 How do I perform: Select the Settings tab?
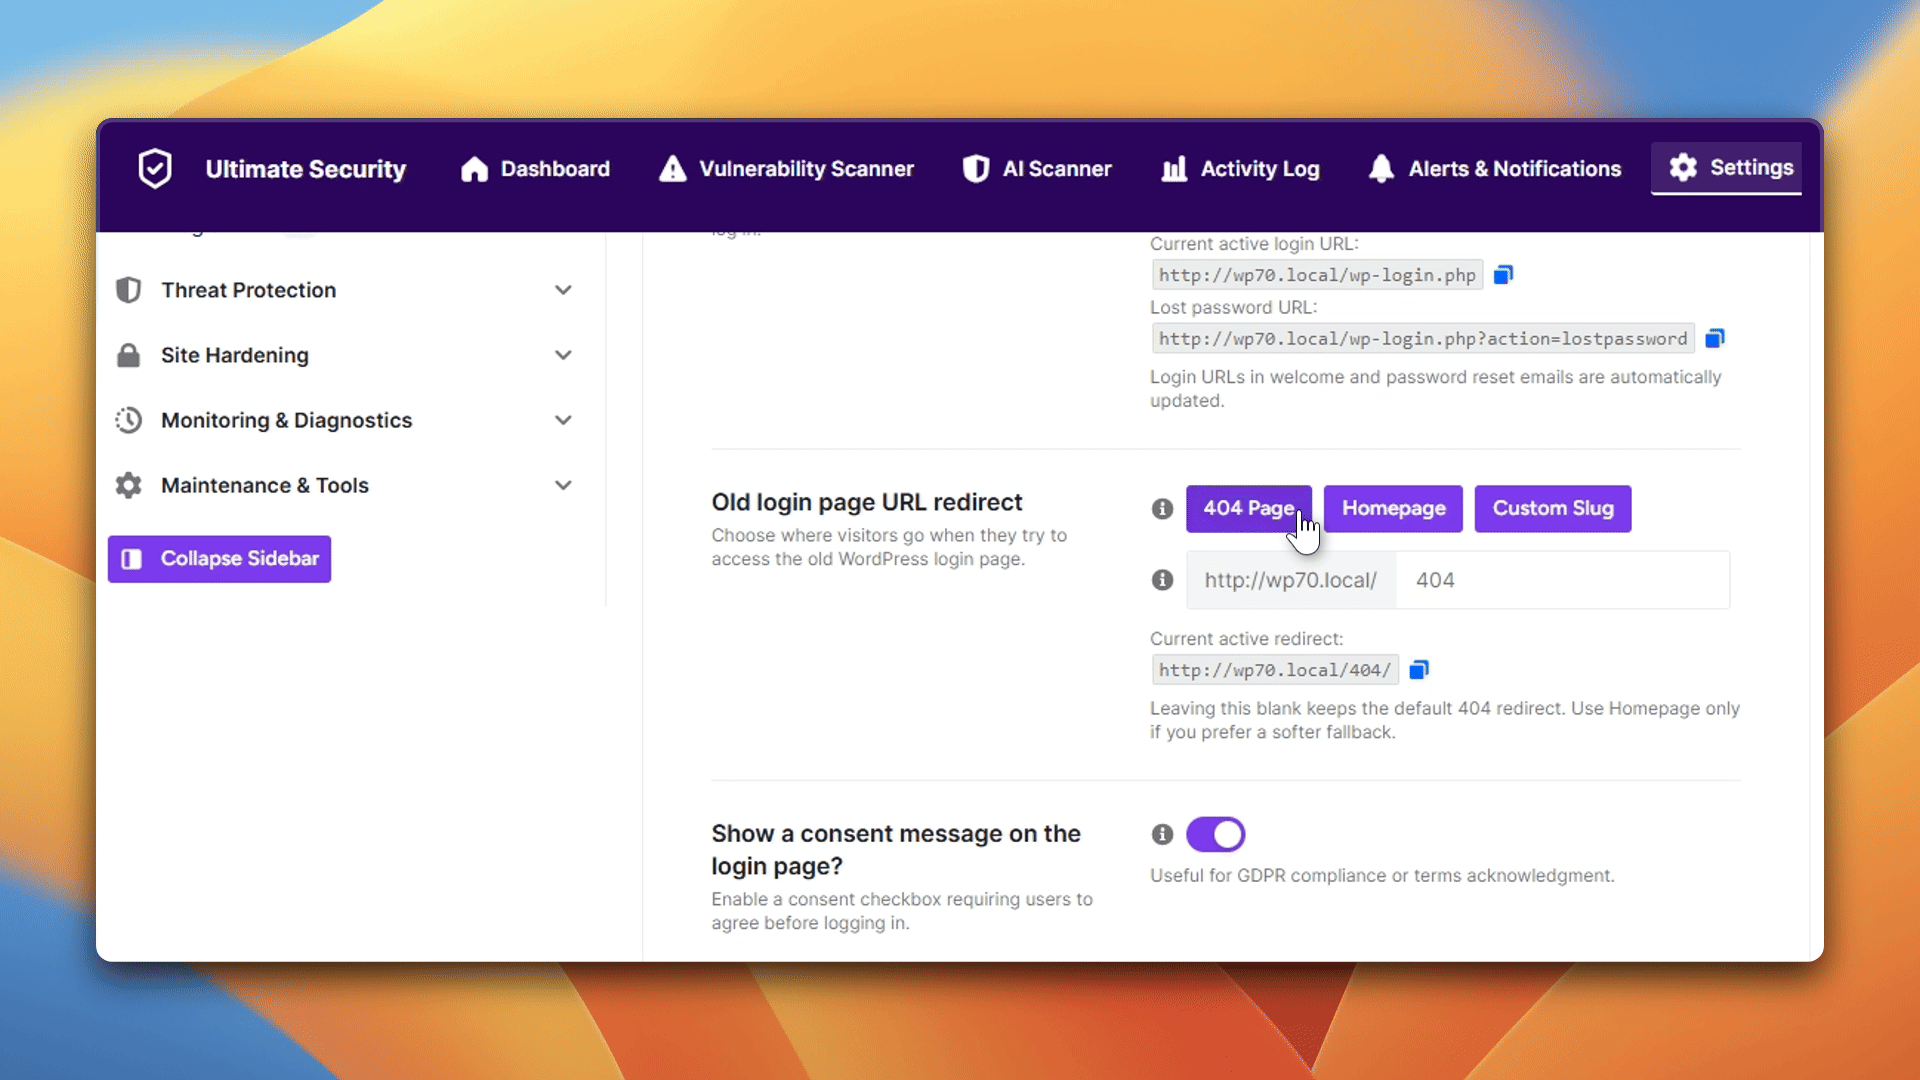pos(1727,167)
